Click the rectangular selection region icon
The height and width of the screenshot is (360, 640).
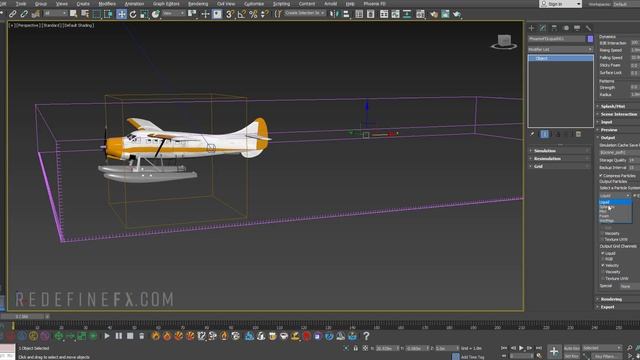pyautogui.click(x=97, y=14)
